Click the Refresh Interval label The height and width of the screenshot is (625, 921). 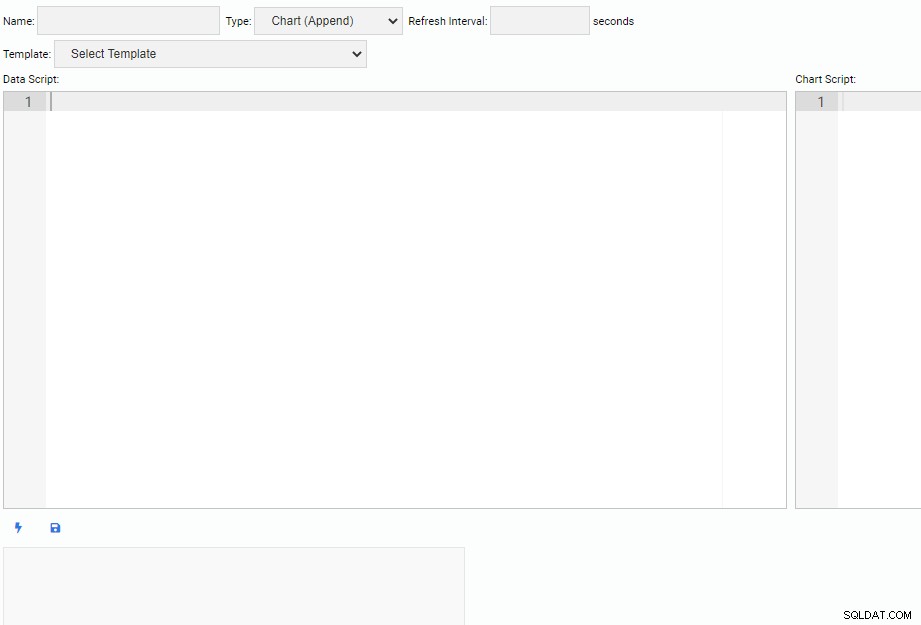tap(448, 21)
